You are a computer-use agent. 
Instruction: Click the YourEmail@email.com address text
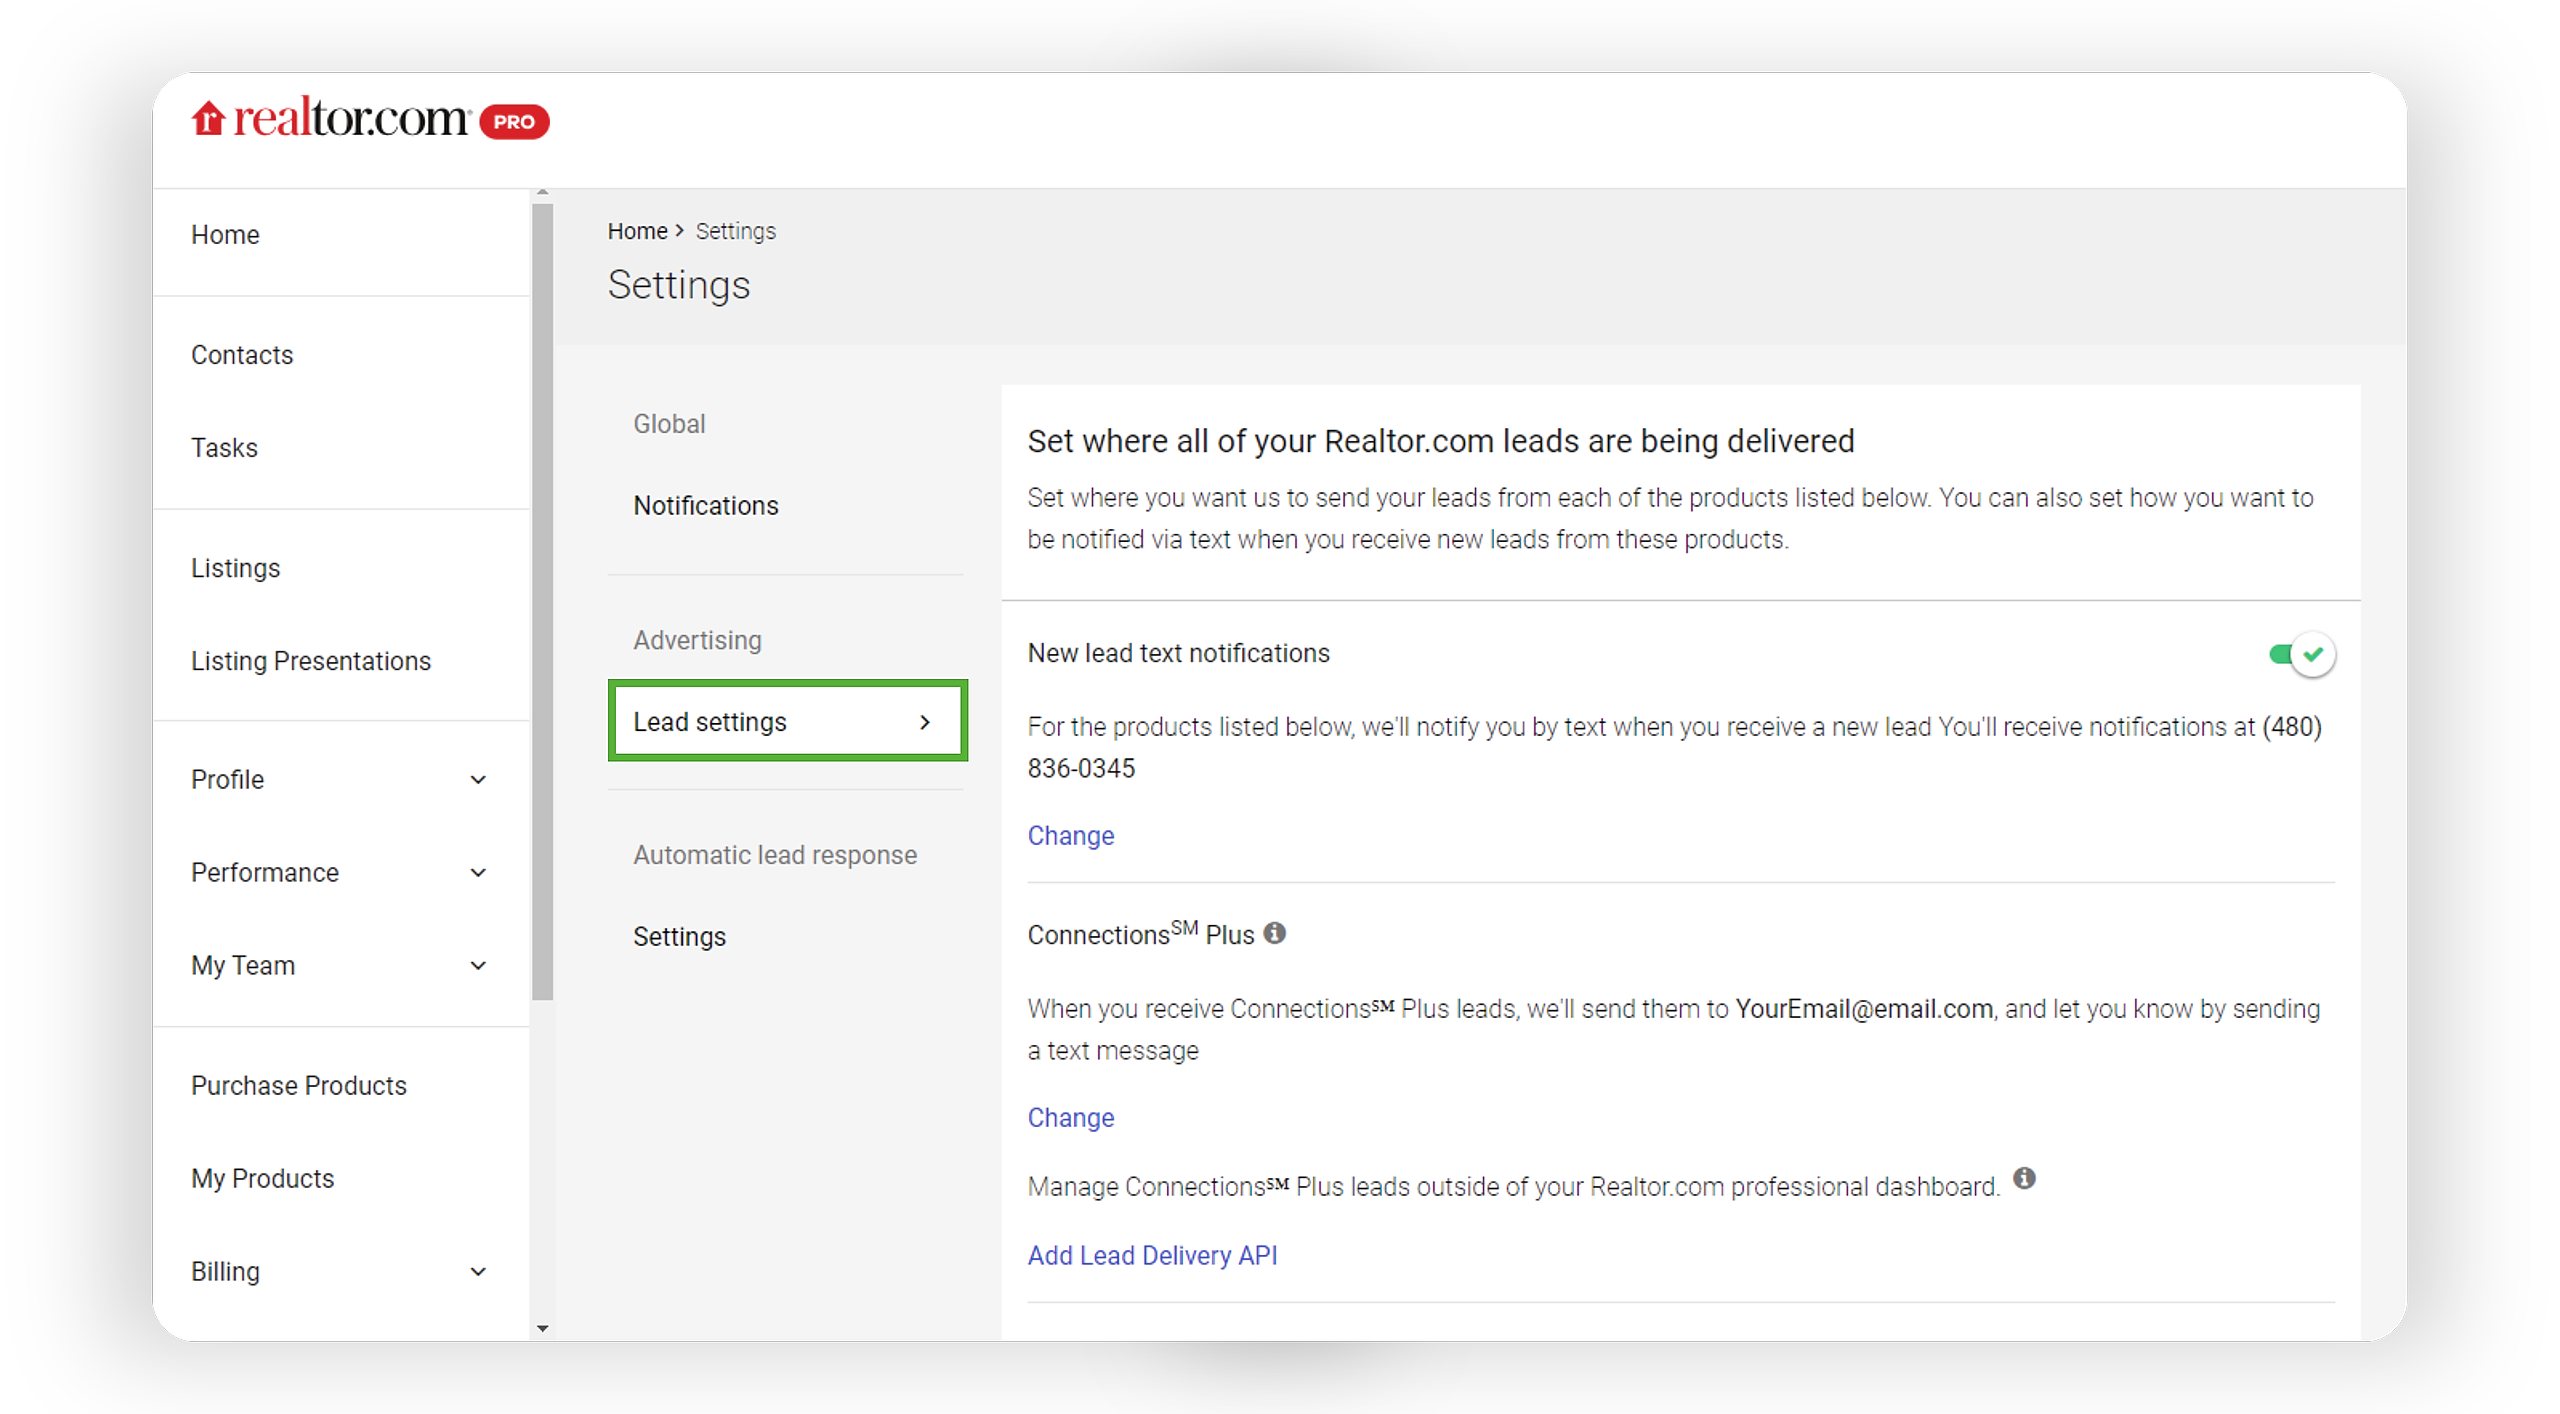click(1864, 1009)
